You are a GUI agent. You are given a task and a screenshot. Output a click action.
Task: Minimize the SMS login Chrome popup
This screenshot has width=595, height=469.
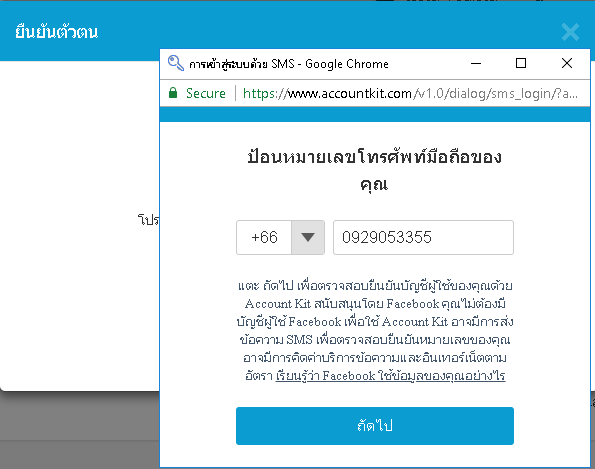pos(476,63)
